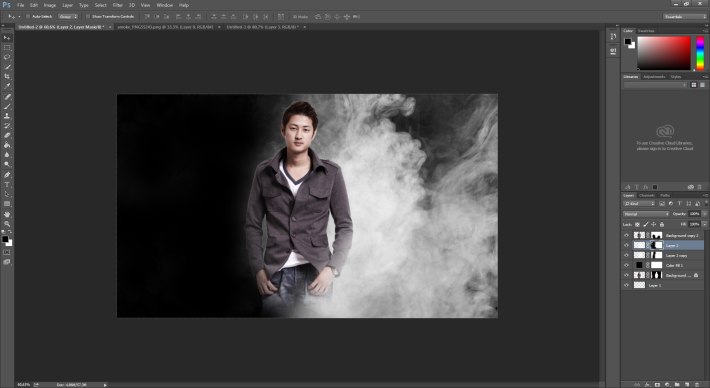Select the Clone Stamp tool
The width and height of the screenshot is (710, 388).
pos(7,116)
